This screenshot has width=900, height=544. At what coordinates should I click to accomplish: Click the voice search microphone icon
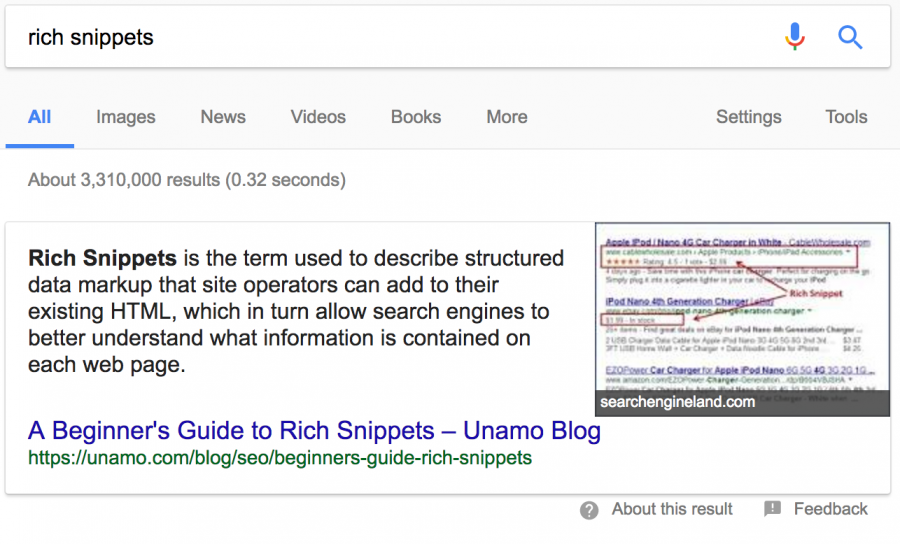(x=795, y=37)
